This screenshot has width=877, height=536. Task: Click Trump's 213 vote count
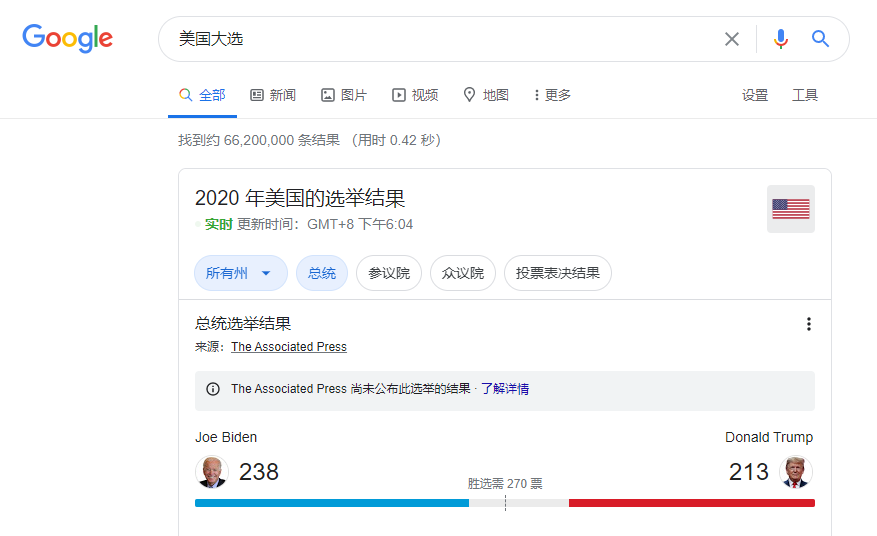click(x=748, y=472)
